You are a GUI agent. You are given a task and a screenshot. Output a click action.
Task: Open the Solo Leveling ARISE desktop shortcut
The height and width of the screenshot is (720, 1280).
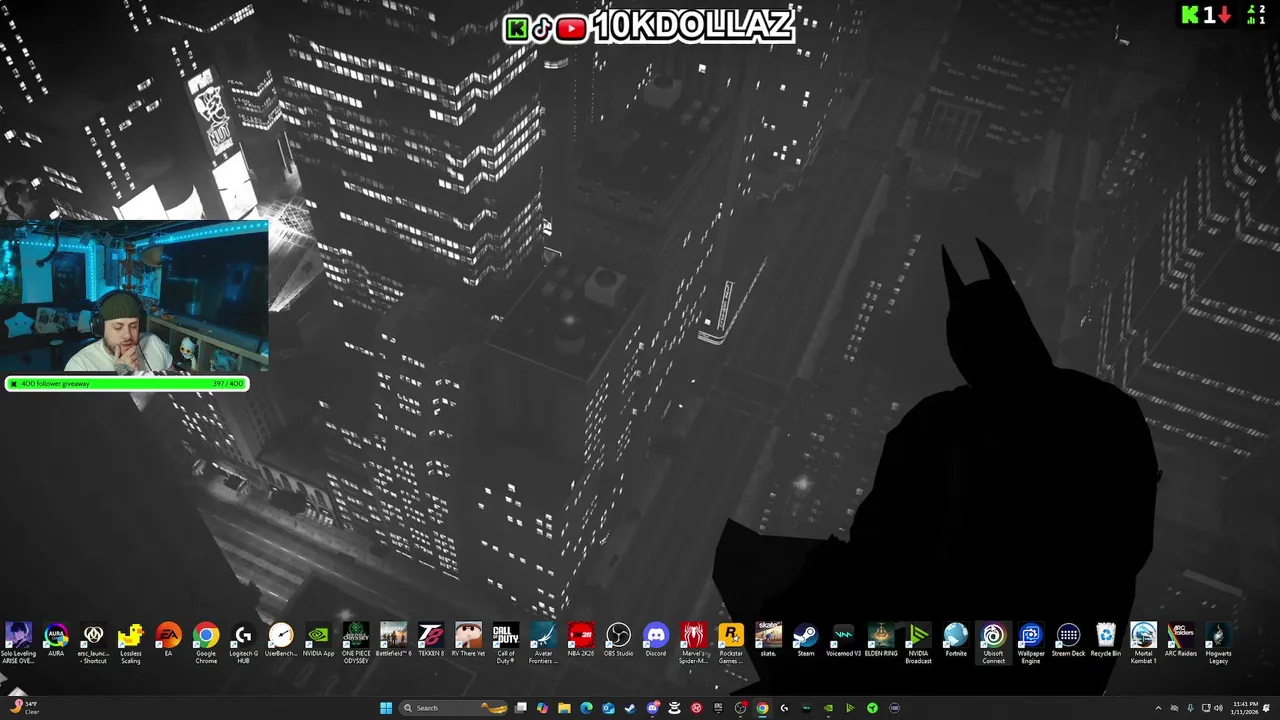point(18,643)
